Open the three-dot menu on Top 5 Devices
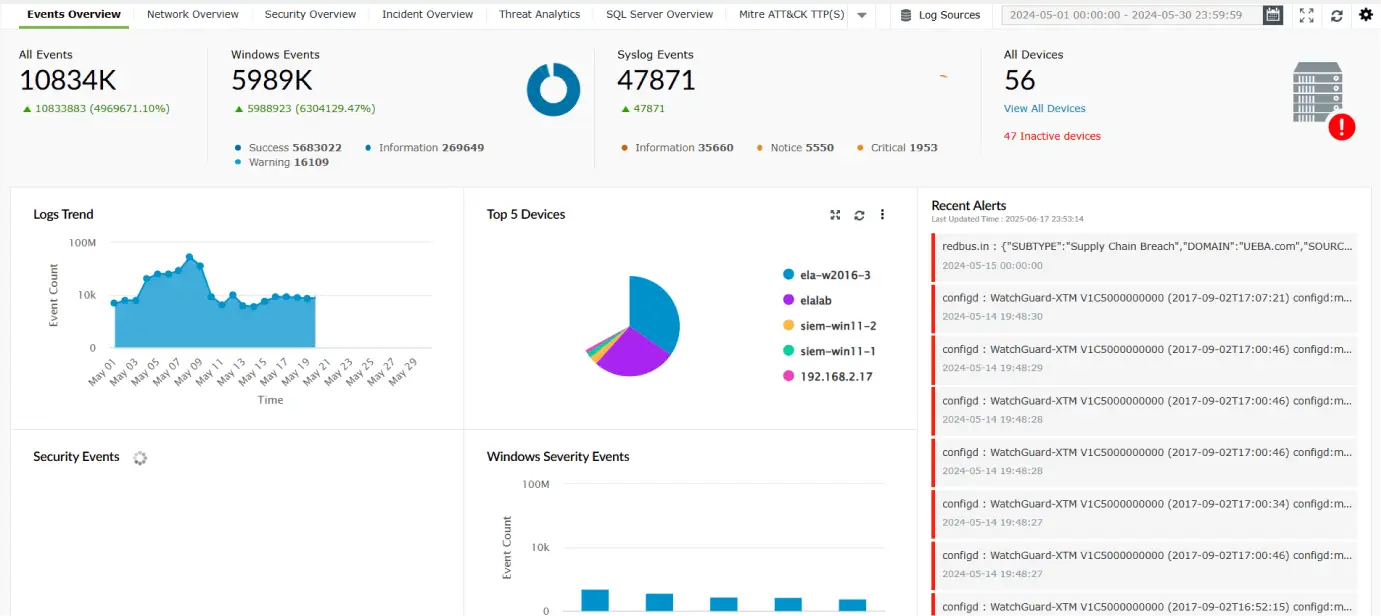The image size is (1381, 616). 882,214
